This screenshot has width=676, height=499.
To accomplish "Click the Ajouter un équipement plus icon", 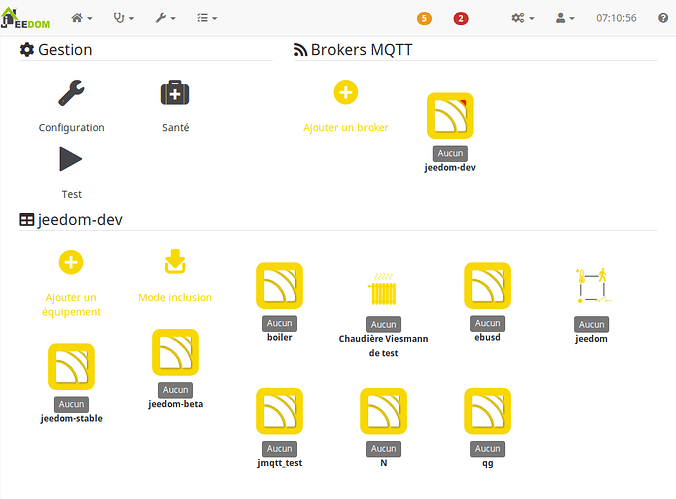I will [71, 262].
